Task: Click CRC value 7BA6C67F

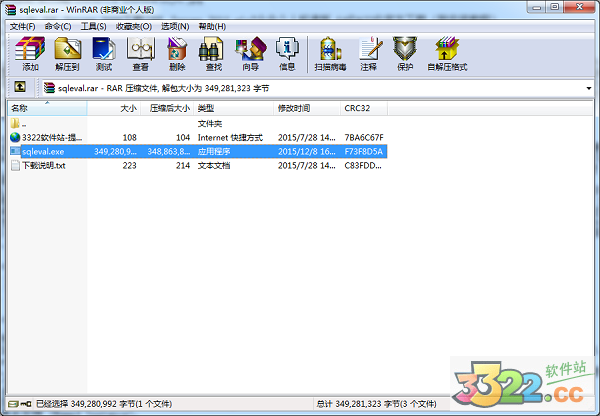Action: (364, 137)
